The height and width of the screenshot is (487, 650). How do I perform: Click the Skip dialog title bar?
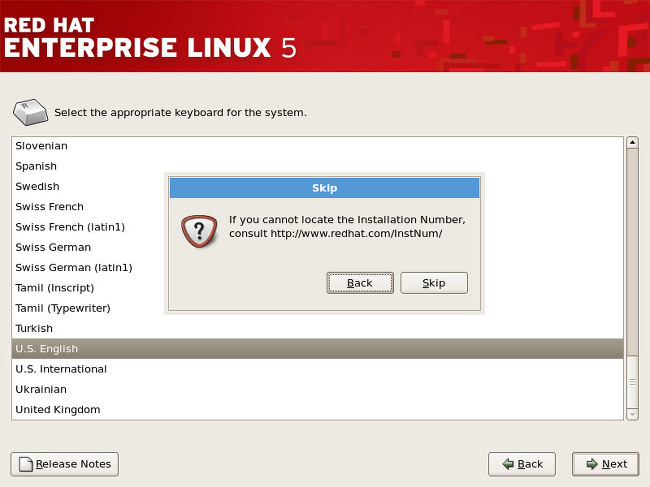click(x=325, y=188)
